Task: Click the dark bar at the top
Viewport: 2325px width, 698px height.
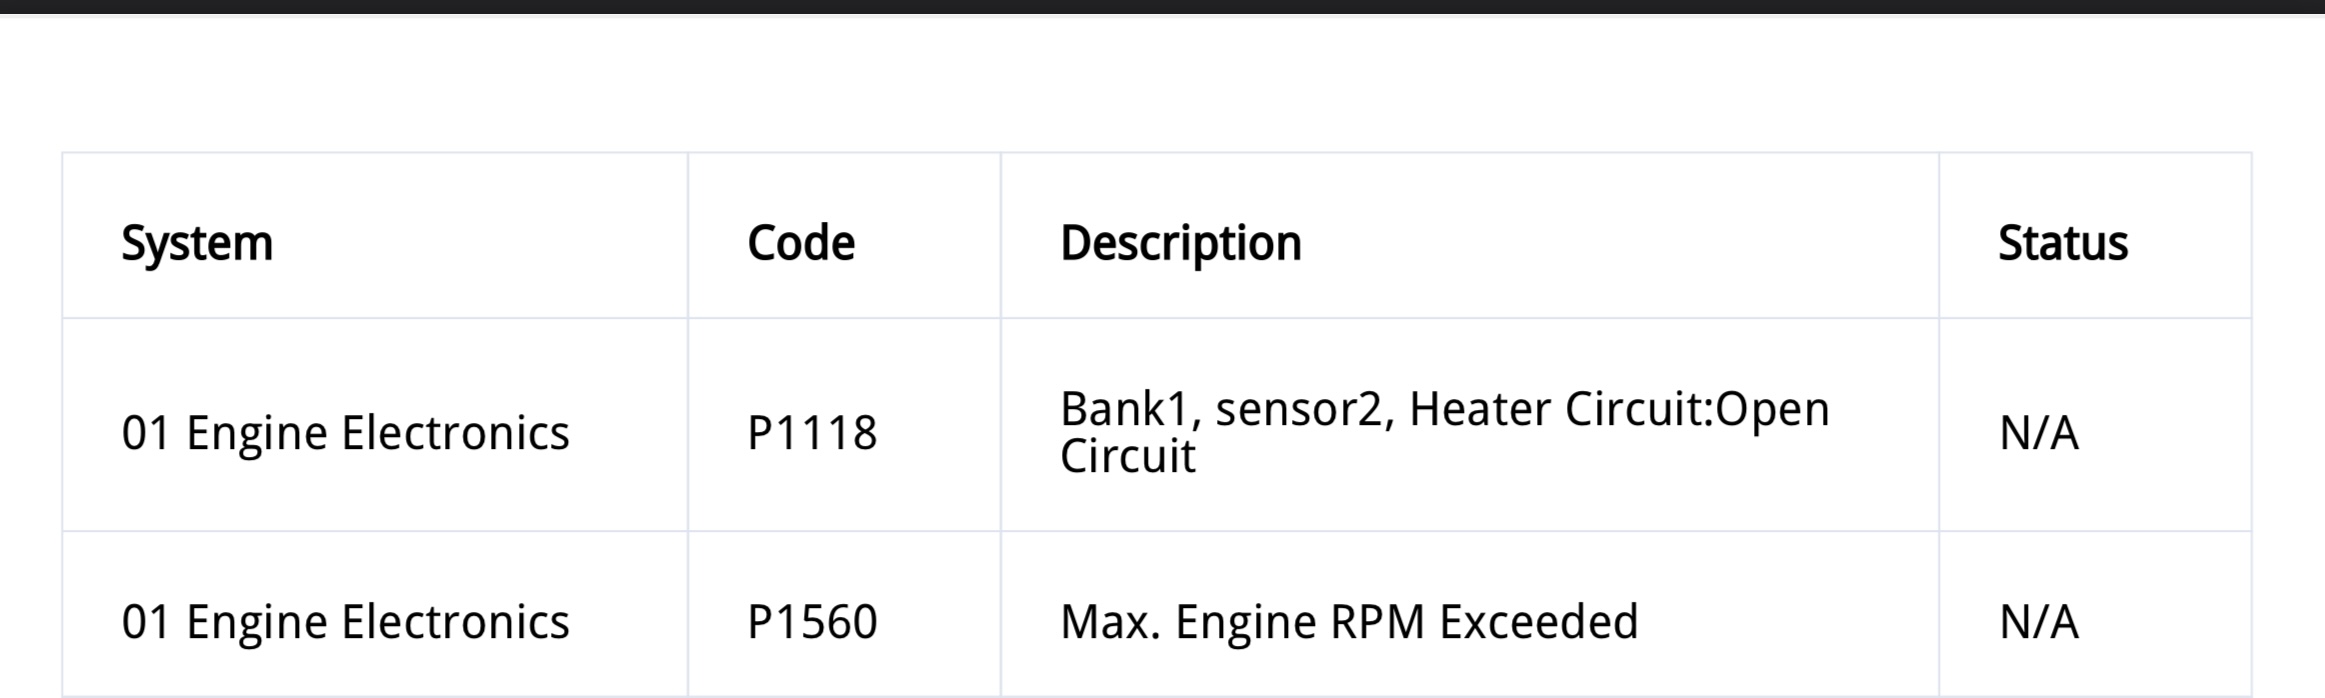Action: tap(1162, 7)
